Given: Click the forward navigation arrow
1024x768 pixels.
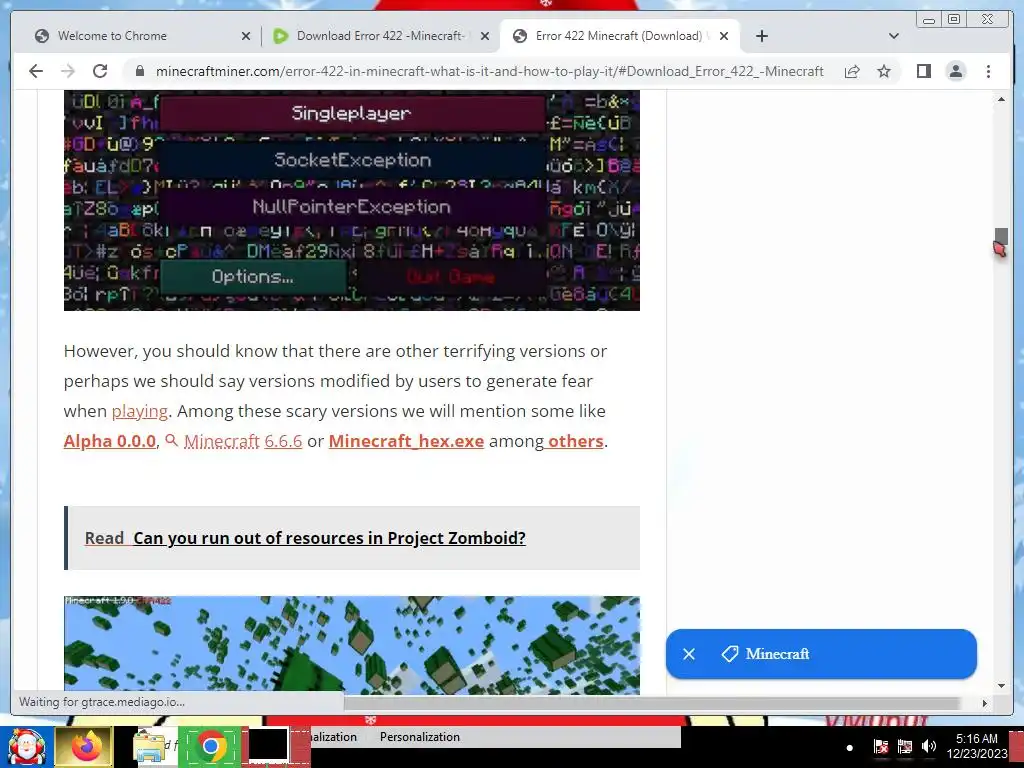Looking at the screenshot, I should [x=68, y=71].
